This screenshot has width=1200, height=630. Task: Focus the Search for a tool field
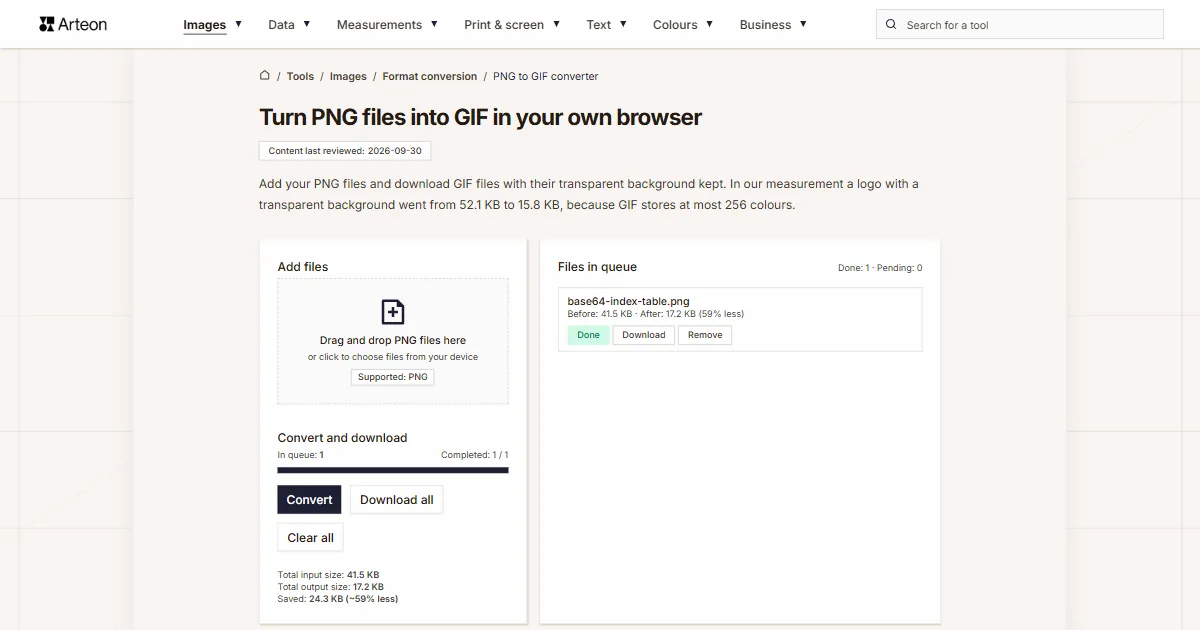click(1020, 25)
